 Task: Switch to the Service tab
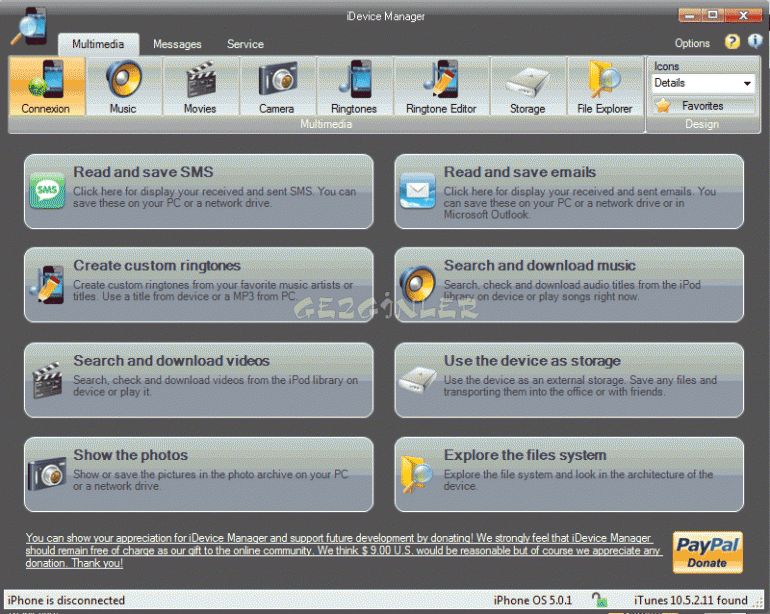click(x=246, y=44)
